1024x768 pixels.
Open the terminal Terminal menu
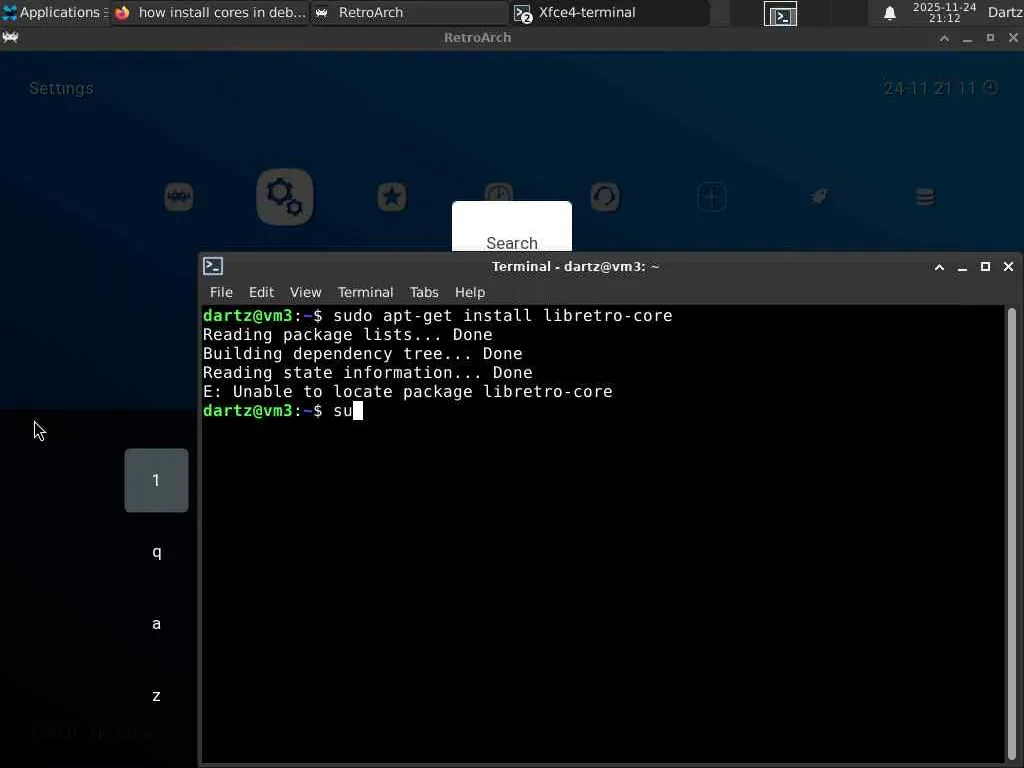click(366, 292)
